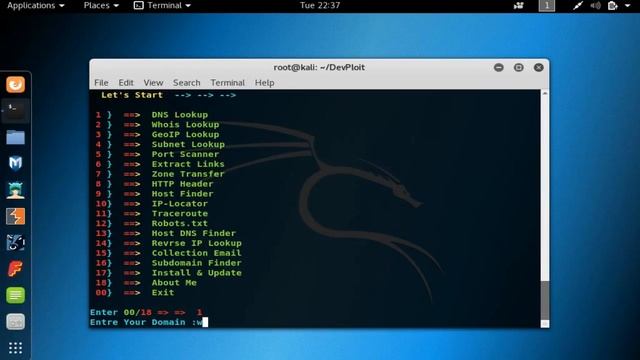Click the 'Install & Update' text
Screen dimensions: 640x360
tap(197, 273)
